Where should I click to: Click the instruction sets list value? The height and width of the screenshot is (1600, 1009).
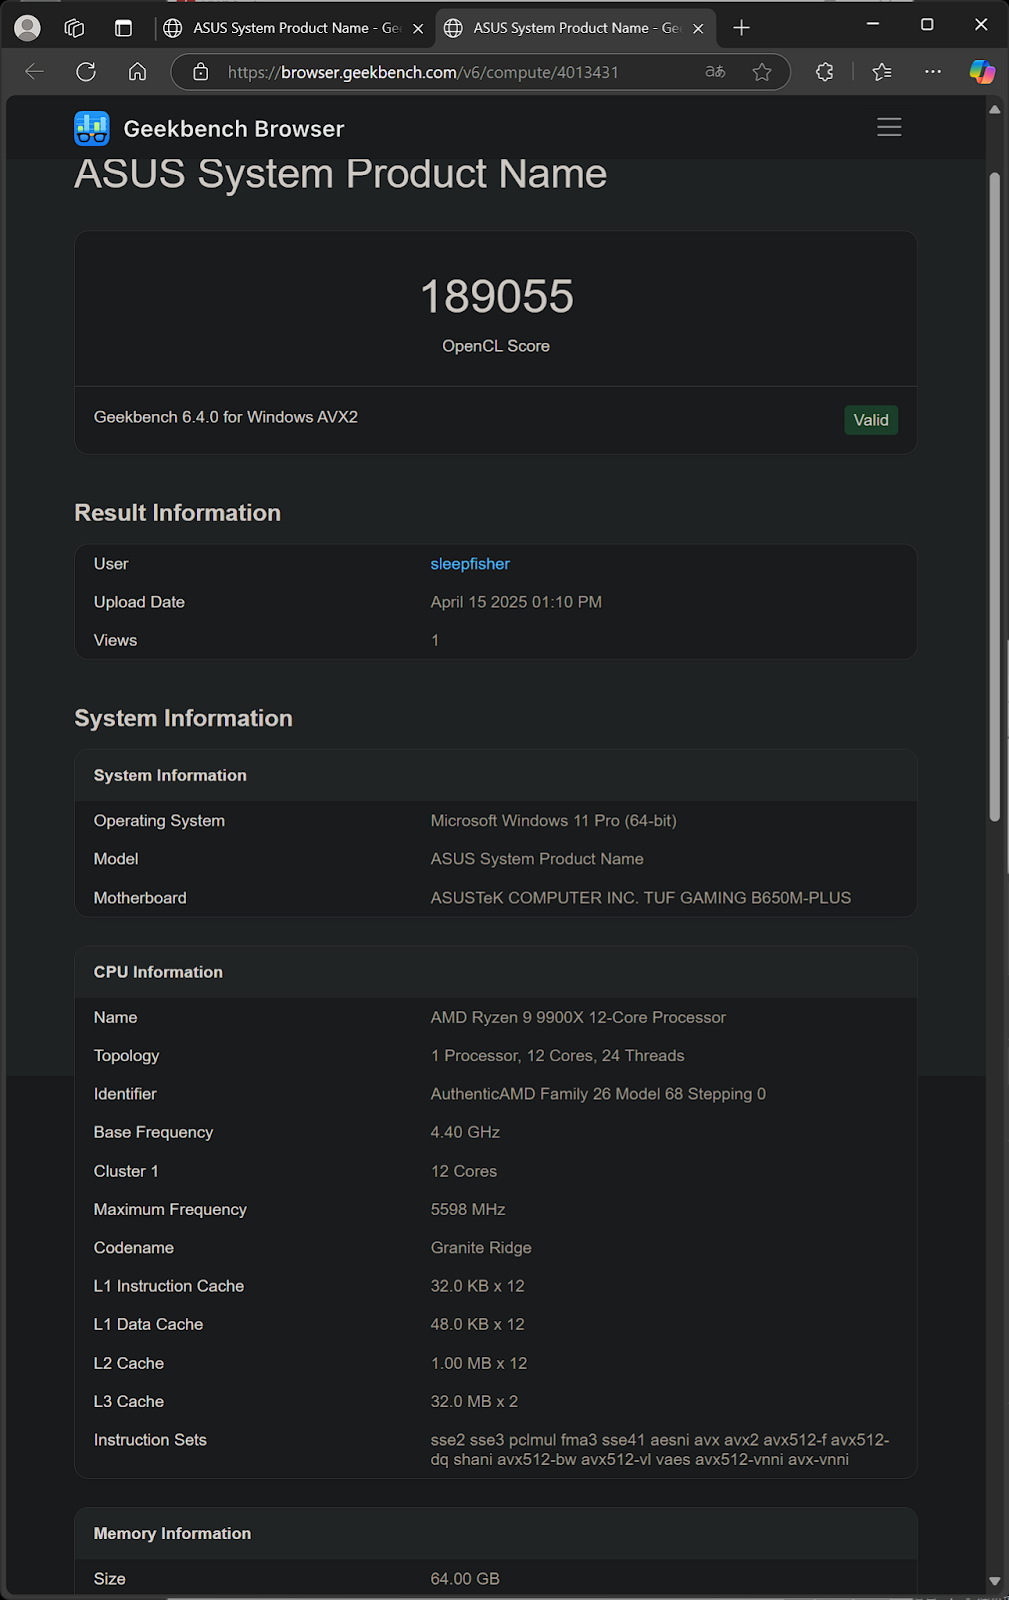coord(660,1450)
